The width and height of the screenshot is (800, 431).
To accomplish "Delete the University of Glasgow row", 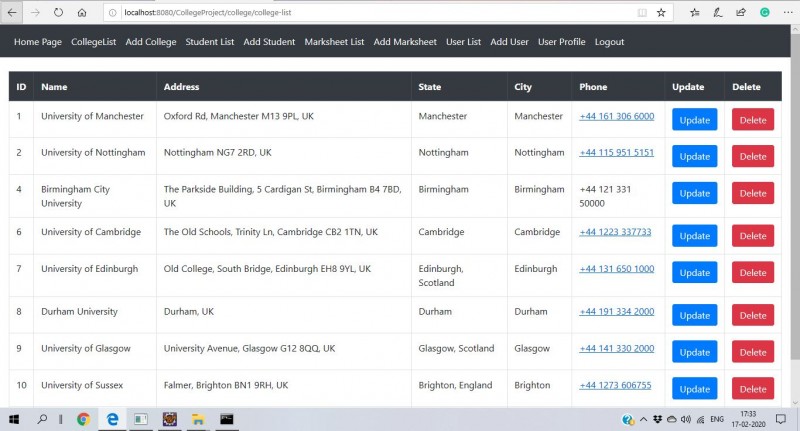I will pyautogui.click(x=753, y=352).
